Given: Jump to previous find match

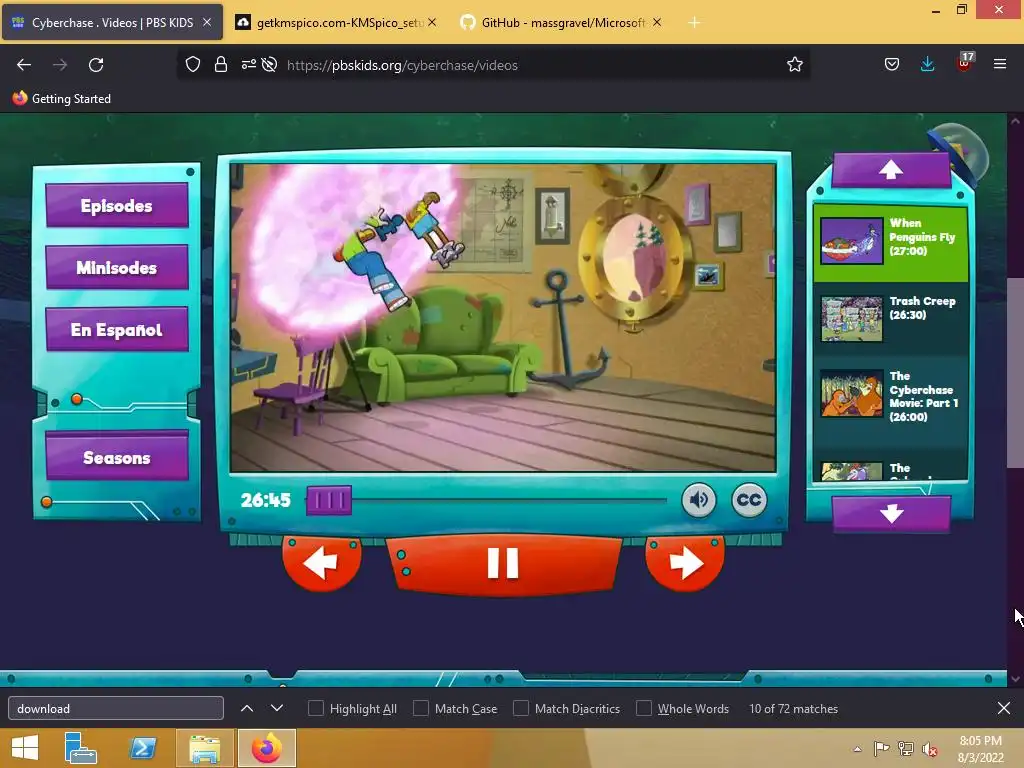Looking at the screenshot, I should click(247, 709).
